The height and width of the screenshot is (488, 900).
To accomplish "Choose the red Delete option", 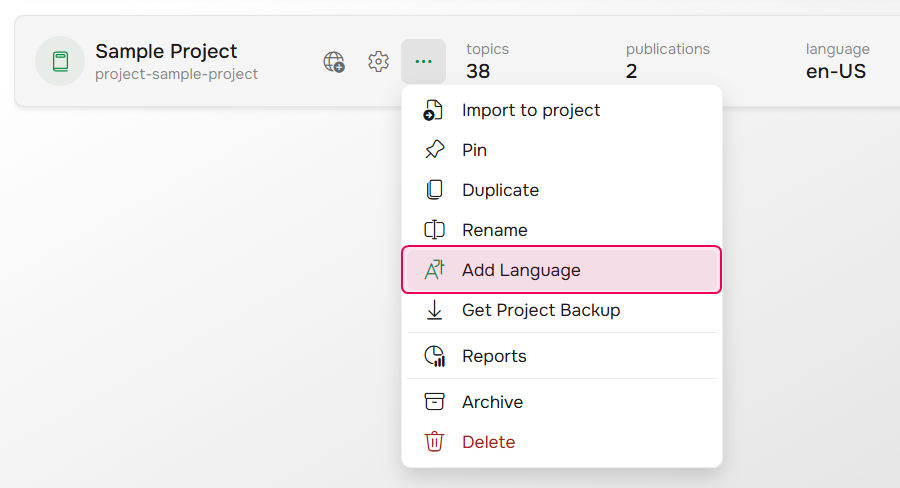I will click(561, 441).
